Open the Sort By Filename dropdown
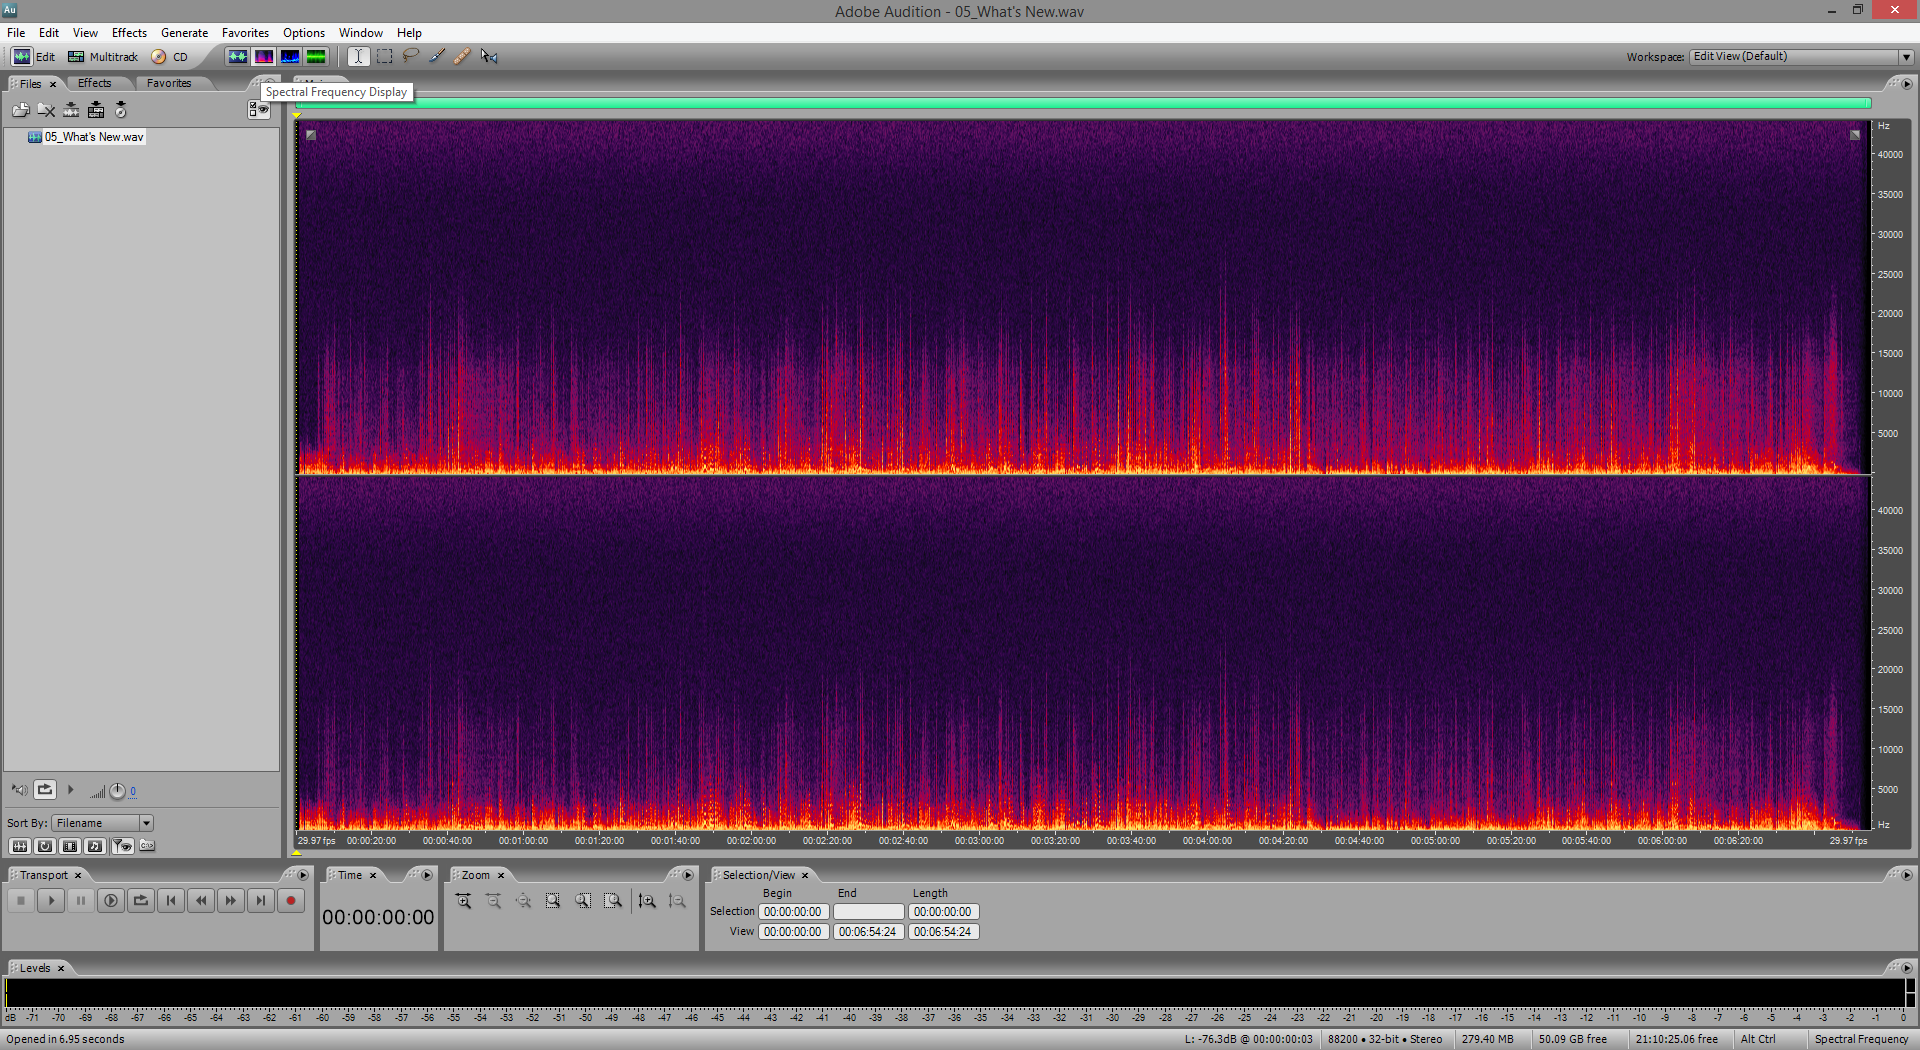The height and width of the screenshot is (1050, 1920). (103, 823)
